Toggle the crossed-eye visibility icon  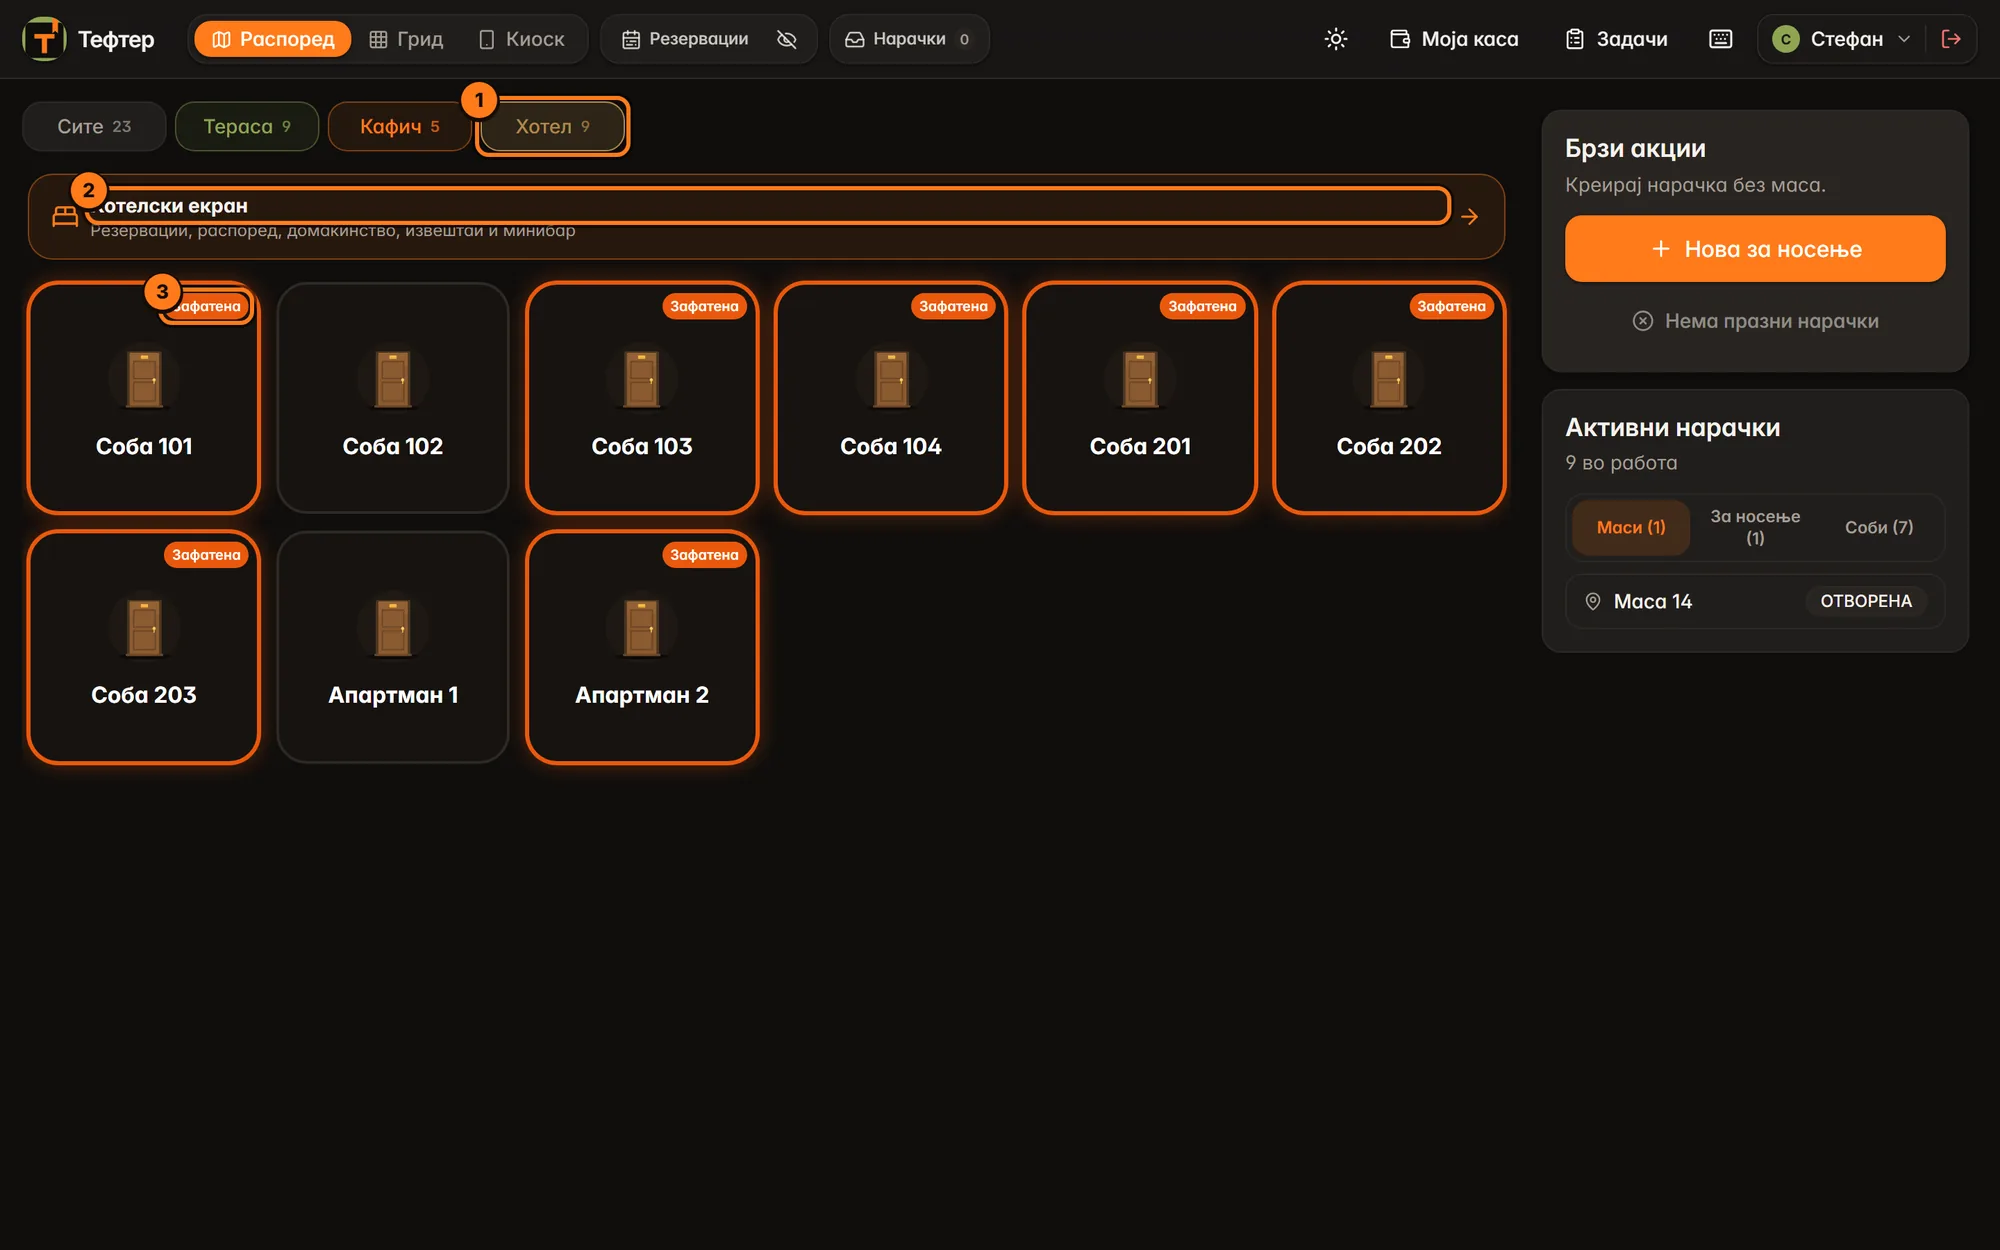pos(787,39)
